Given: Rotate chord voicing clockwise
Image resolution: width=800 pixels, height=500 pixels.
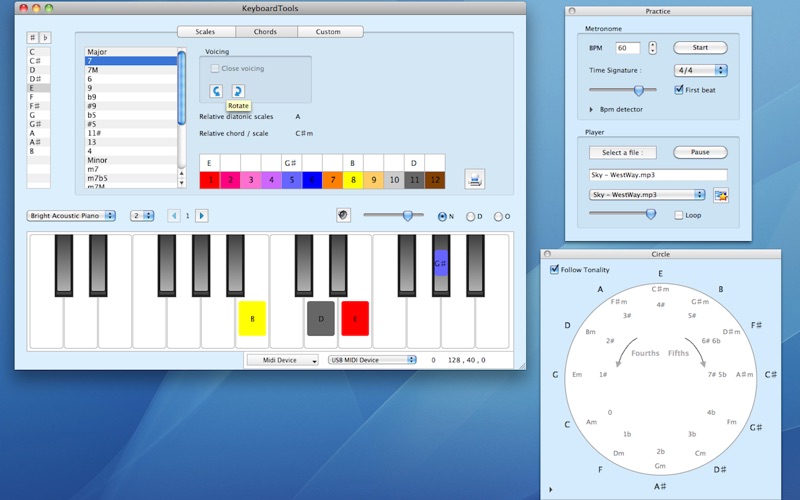Looking at the screenshot, I should [x=238, y=91].
